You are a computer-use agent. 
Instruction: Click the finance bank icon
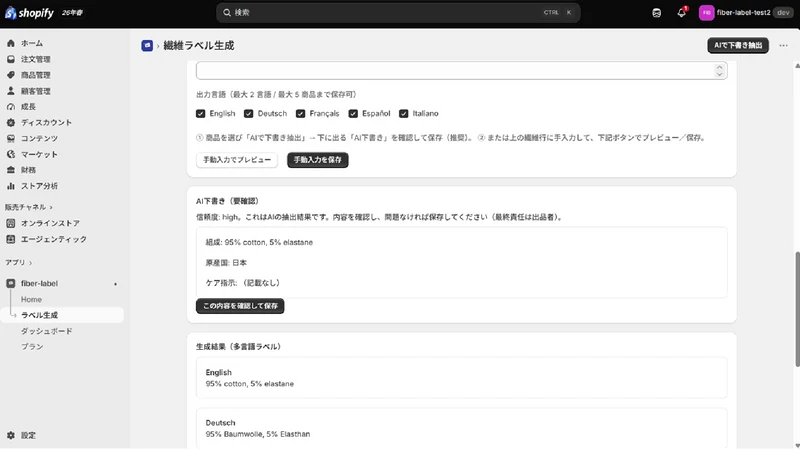click(11, 170)
